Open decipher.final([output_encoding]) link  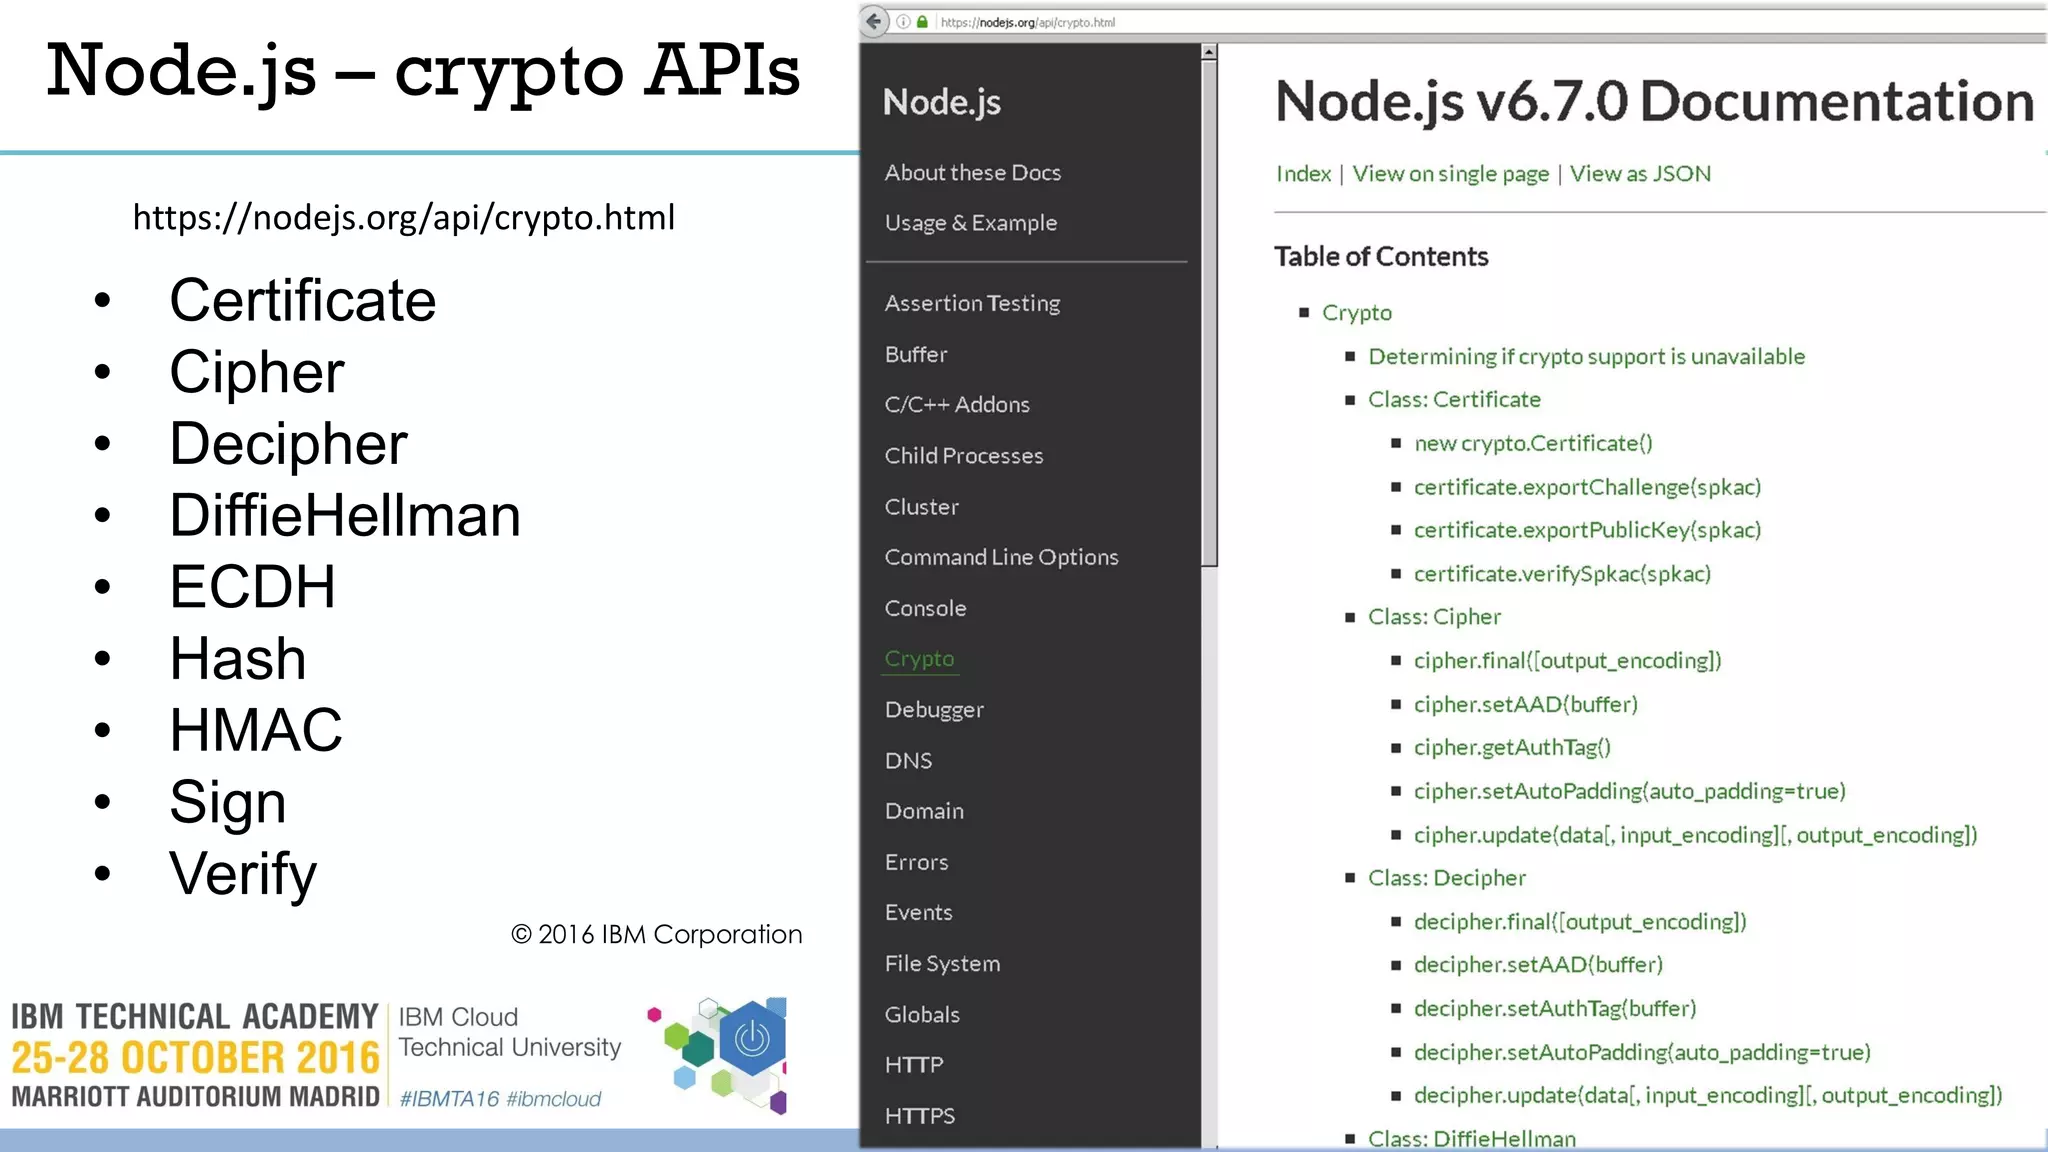pos(1580,922)
